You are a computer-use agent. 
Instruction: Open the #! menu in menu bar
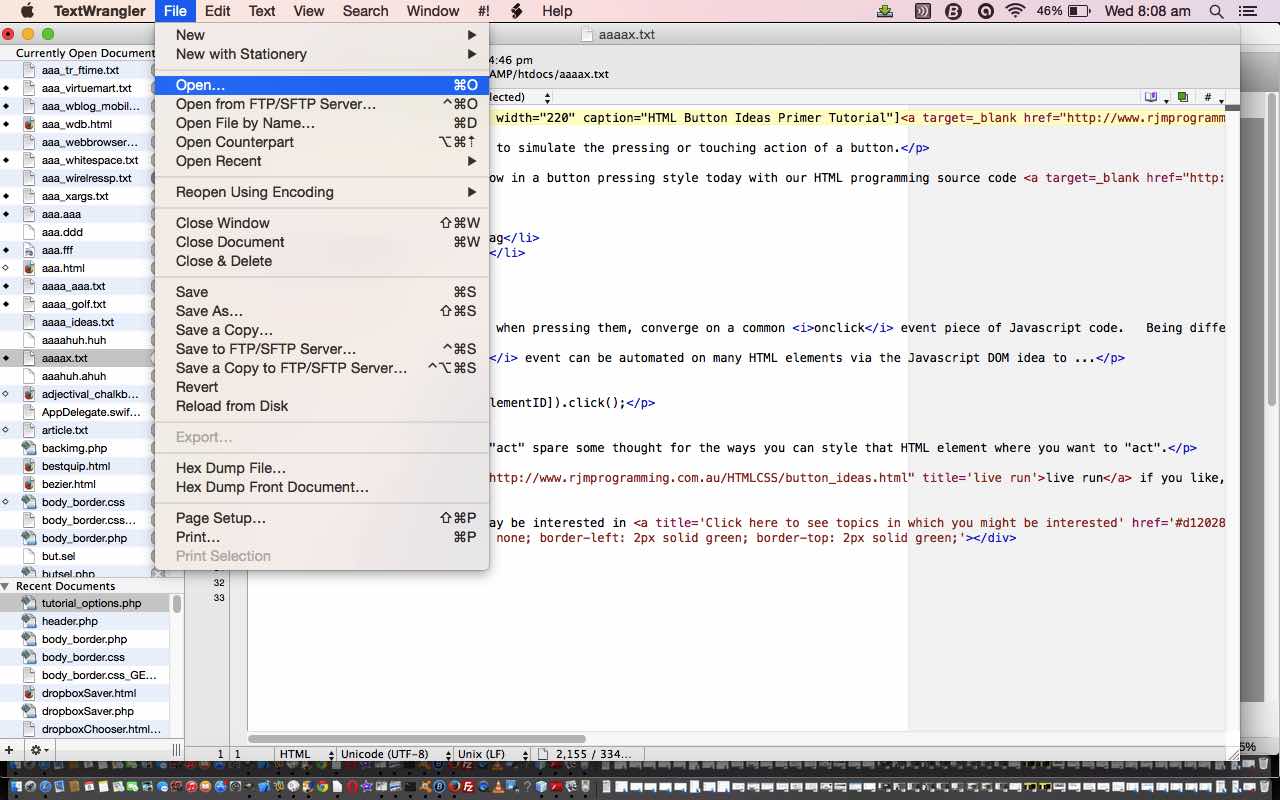coord(484,11)
